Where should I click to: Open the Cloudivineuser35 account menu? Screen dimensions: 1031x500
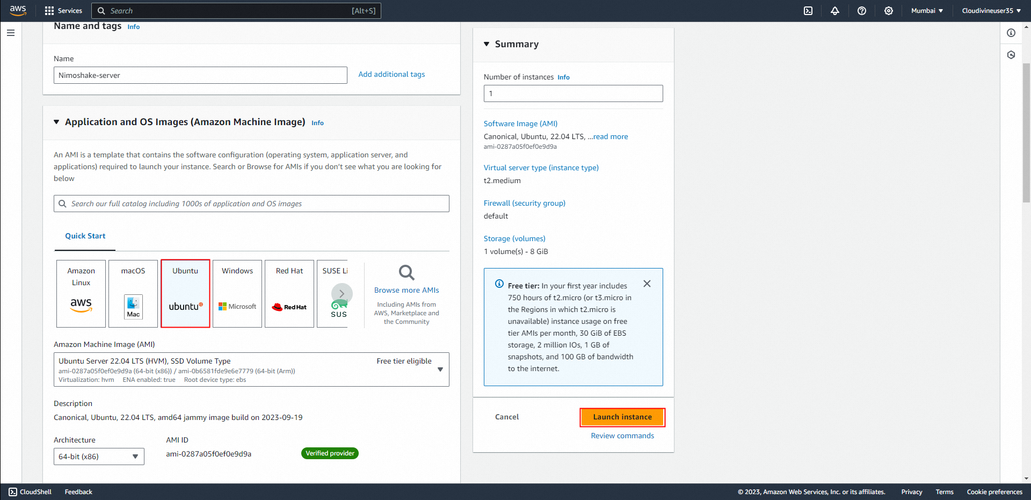tap(992, 11)
